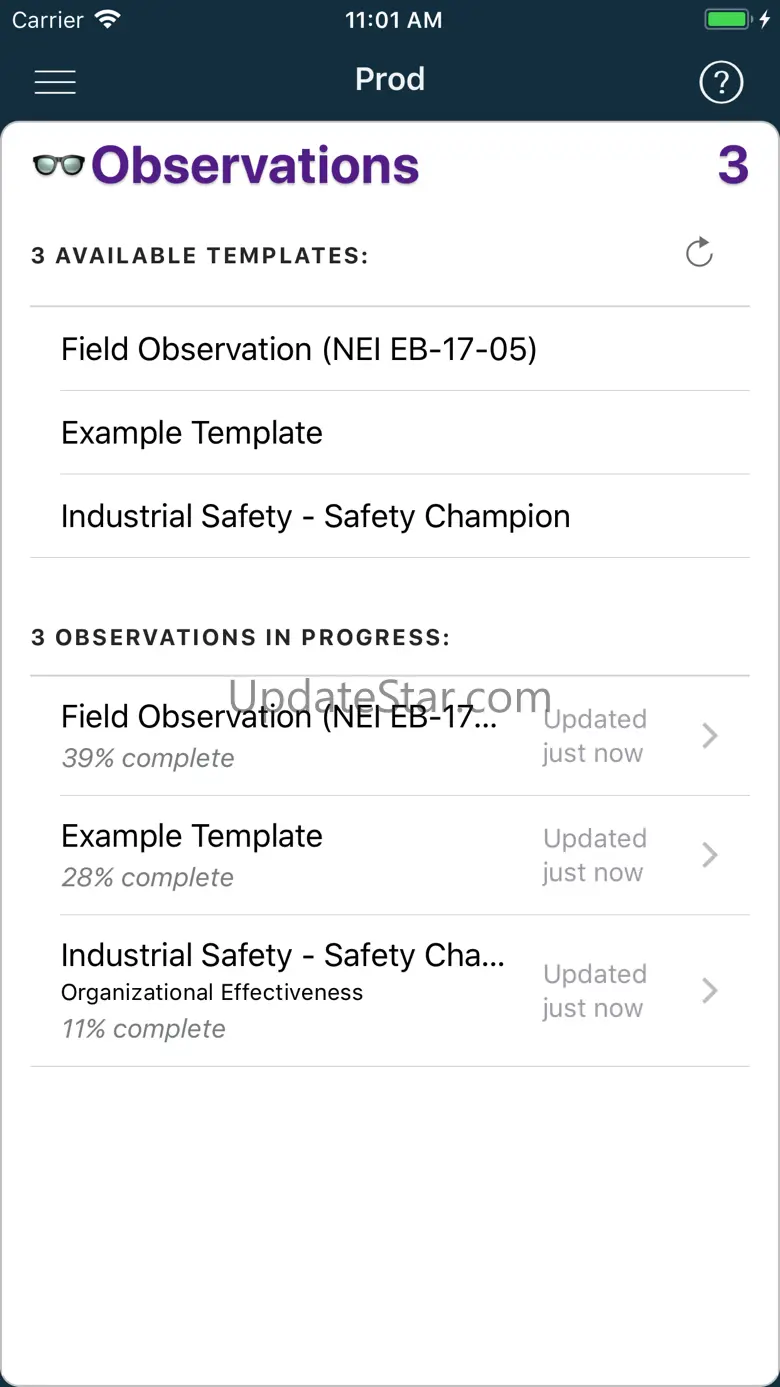Image resolution: width=780 pixels, height=1387 pixels.
Task: Expand Industrial Safety observation chevron
Action: (710, 991)
